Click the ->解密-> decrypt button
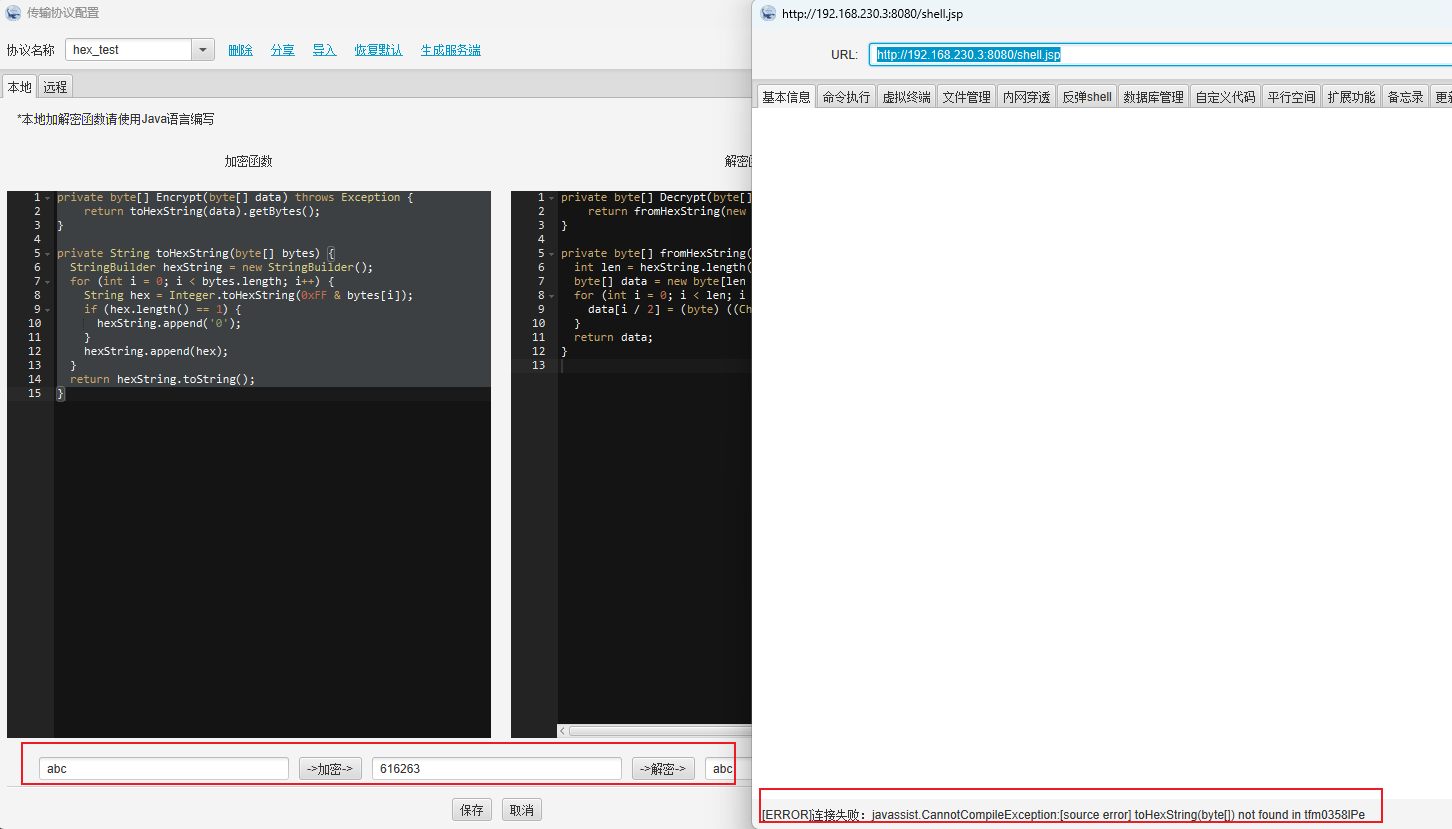 click(x=663, y=768)
